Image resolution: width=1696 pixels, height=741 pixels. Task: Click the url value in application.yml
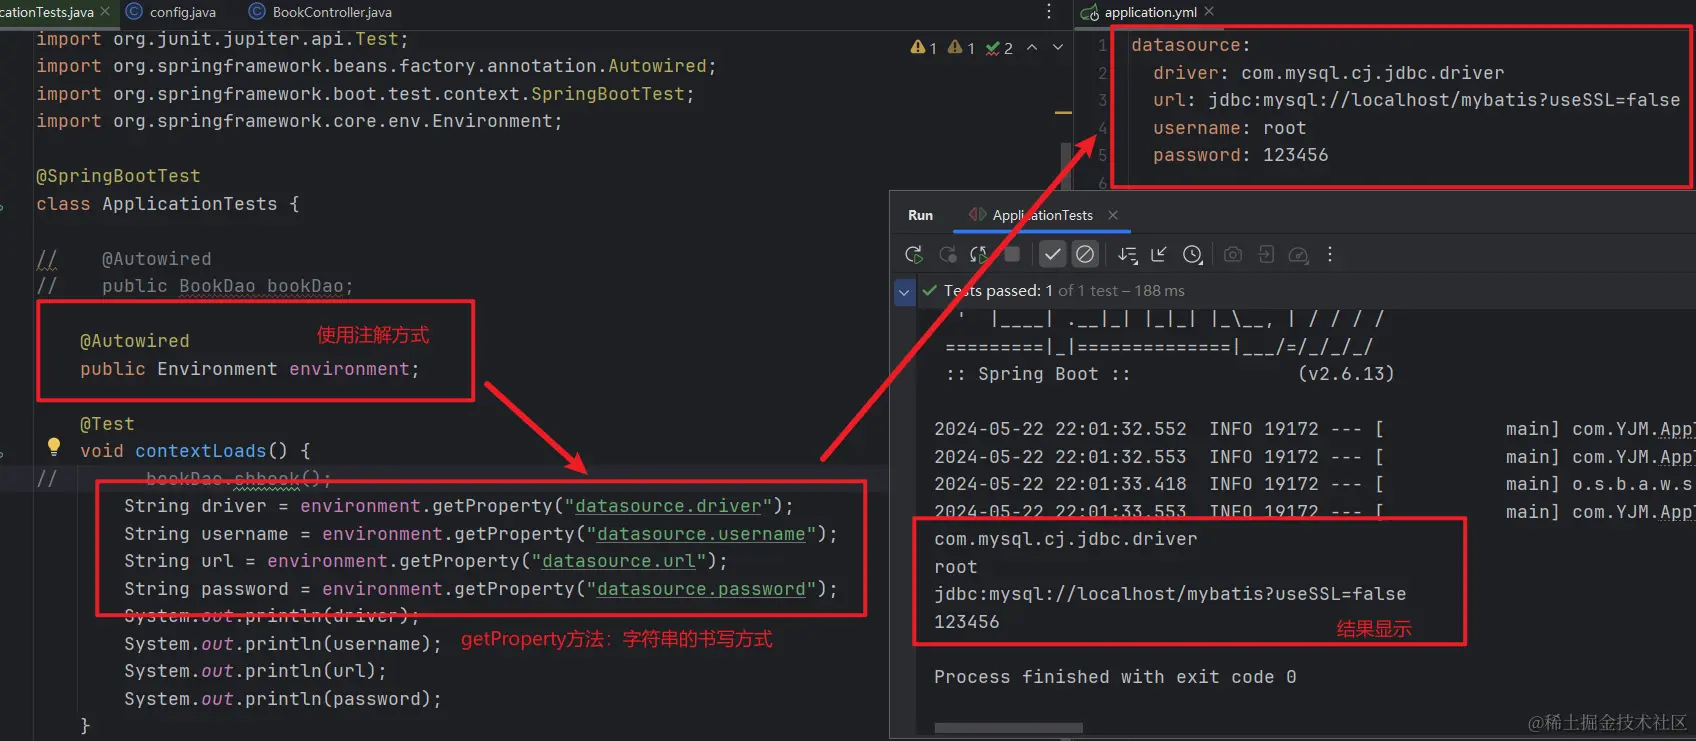click(x=1444, y=100)
